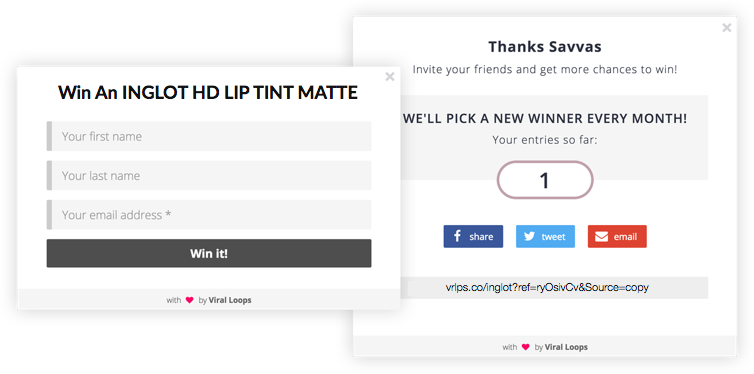Focus the 'Your last name' field
The height and width of the screenshot is (374, 754).
coord(209,175)
